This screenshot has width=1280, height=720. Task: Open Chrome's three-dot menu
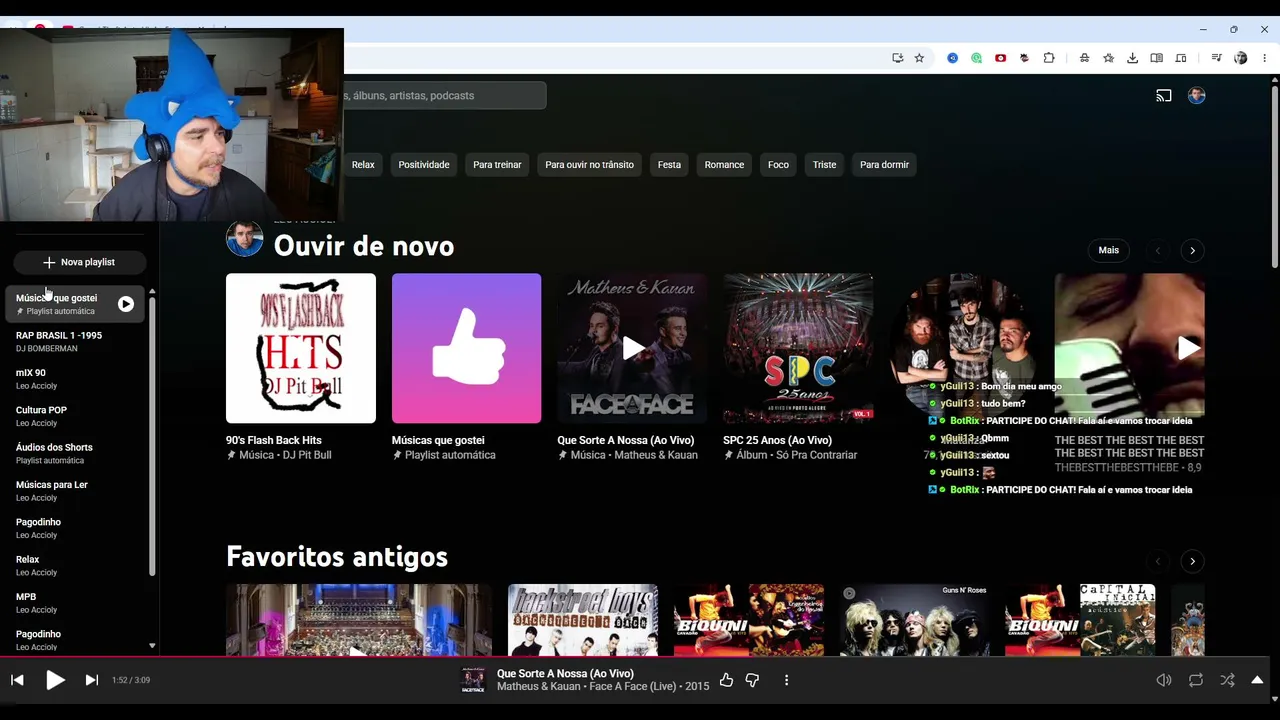pyautogui.click(x=1265, y=58)
